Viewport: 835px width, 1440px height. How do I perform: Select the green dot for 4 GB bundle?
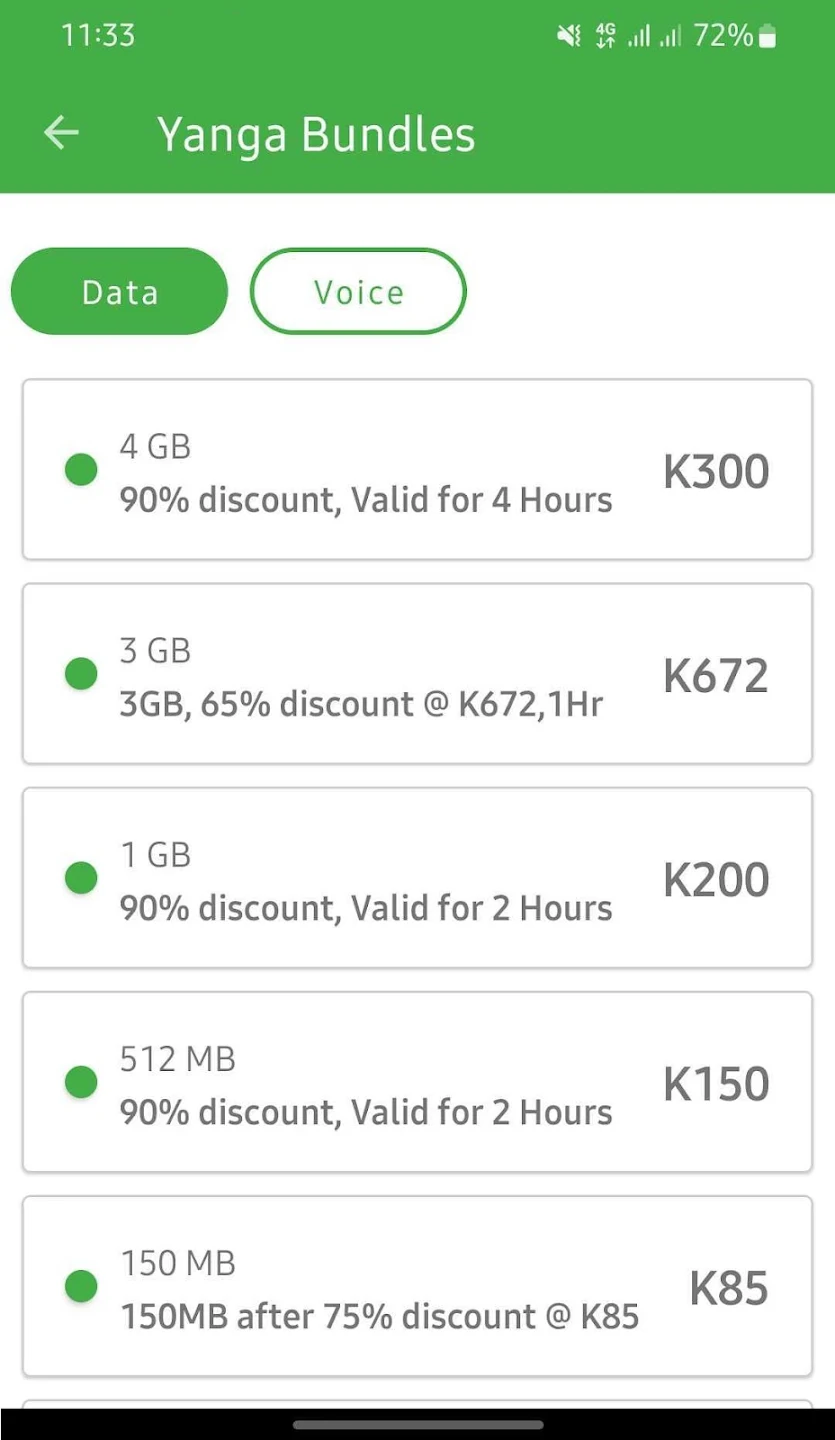(x=81, y=470)
